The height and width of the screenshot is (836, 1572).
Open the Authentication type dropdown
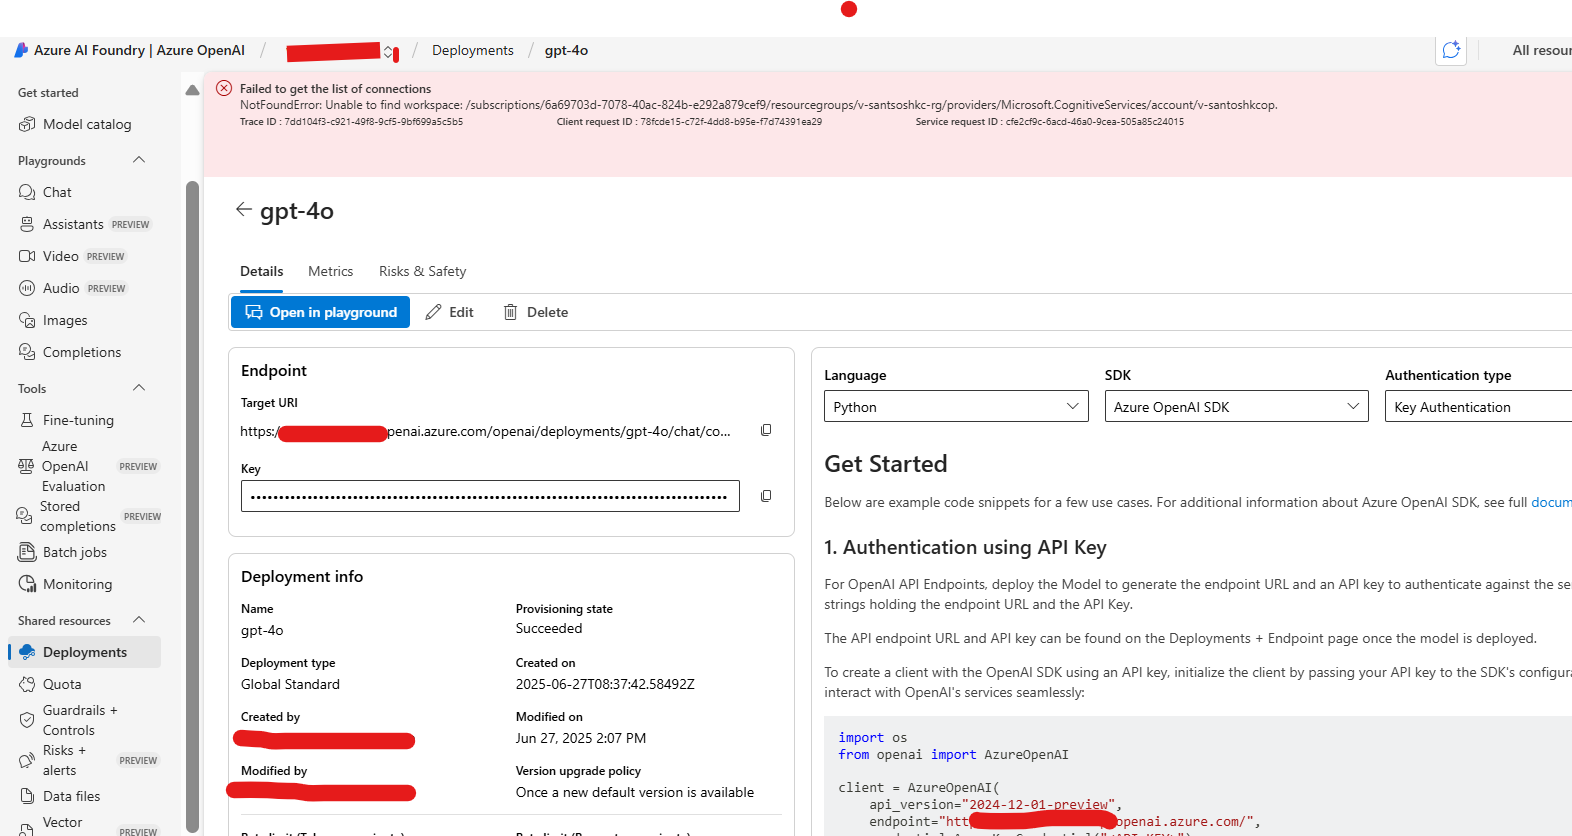point(1478,406)
